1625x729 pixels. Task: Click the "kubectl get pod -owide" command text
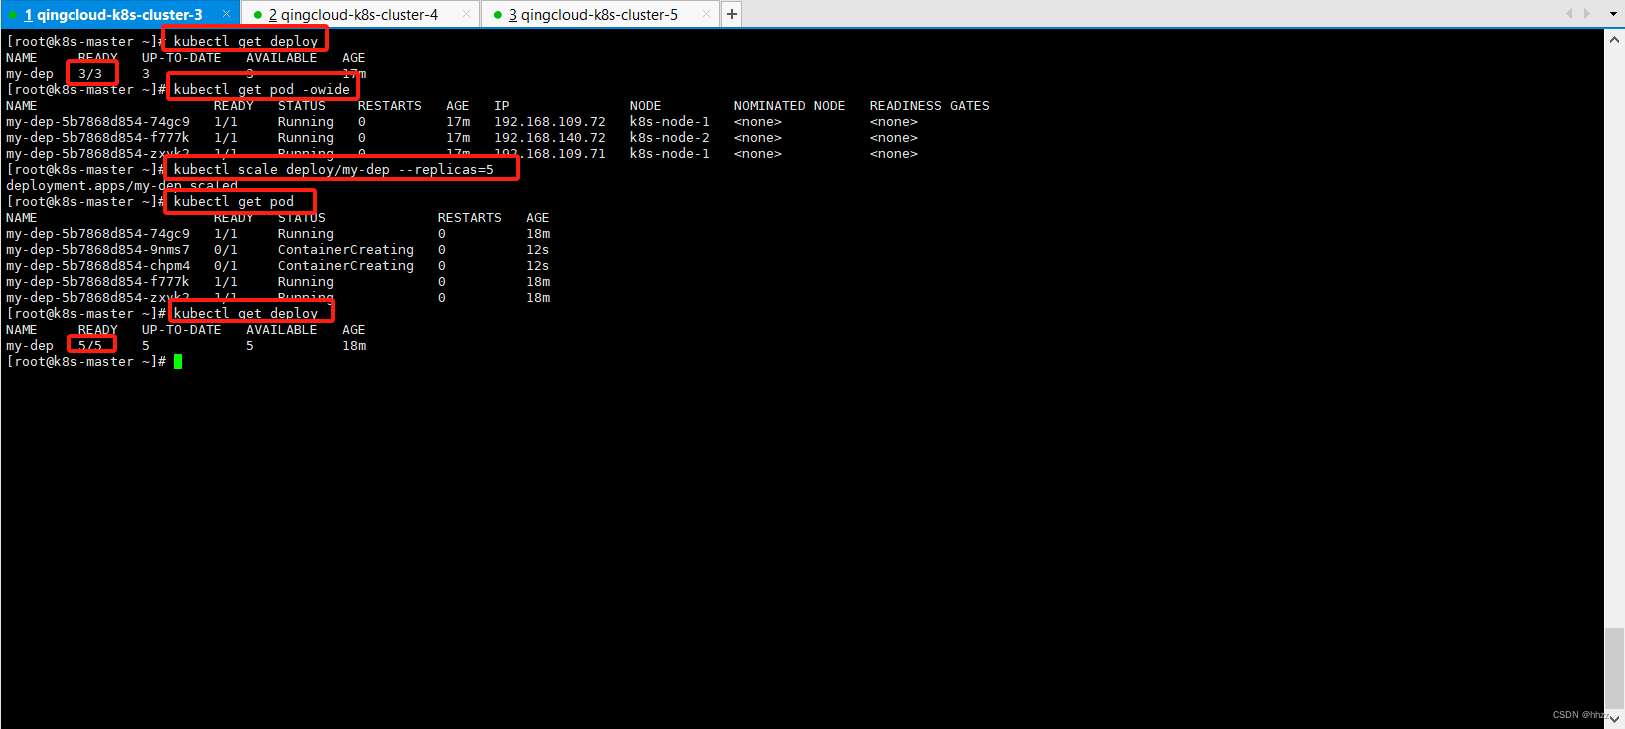(x=262, y=90)
